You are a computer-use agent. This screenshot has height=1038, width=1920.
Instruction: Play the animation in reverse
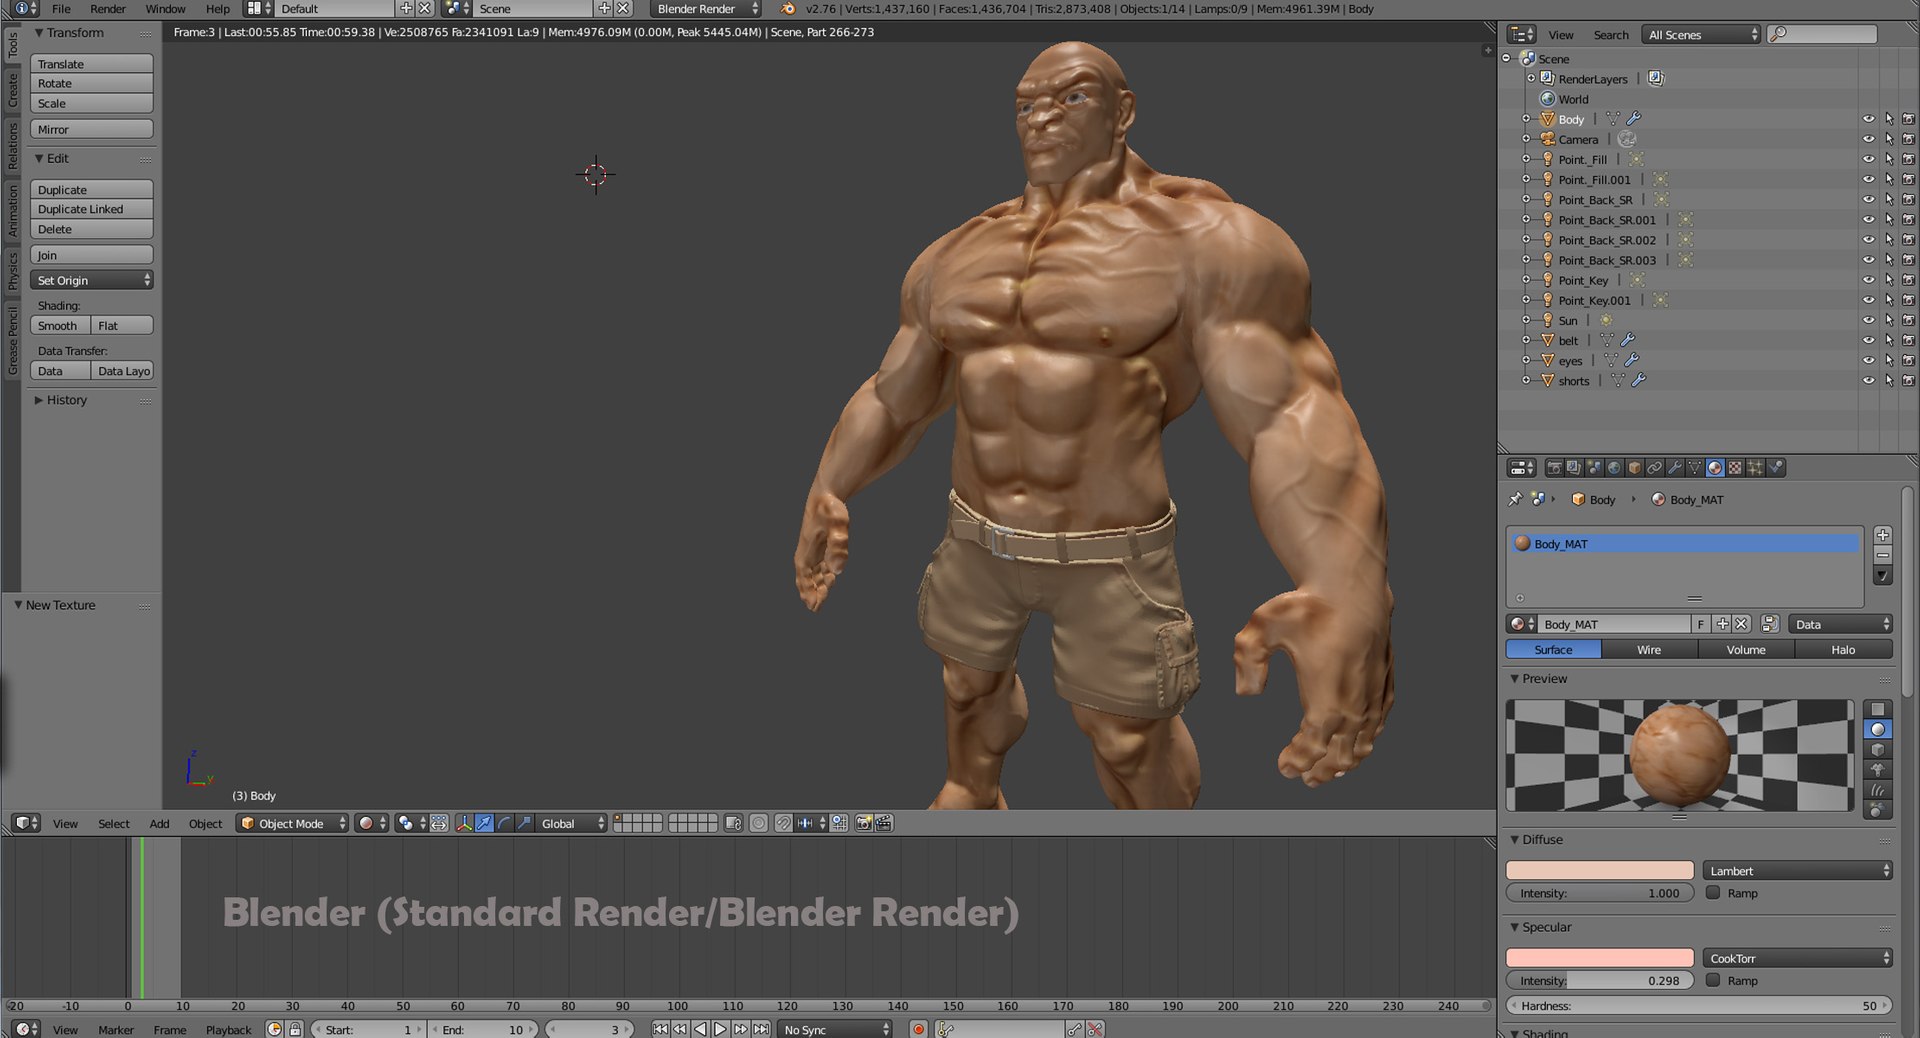click(x=700, y=1029)
